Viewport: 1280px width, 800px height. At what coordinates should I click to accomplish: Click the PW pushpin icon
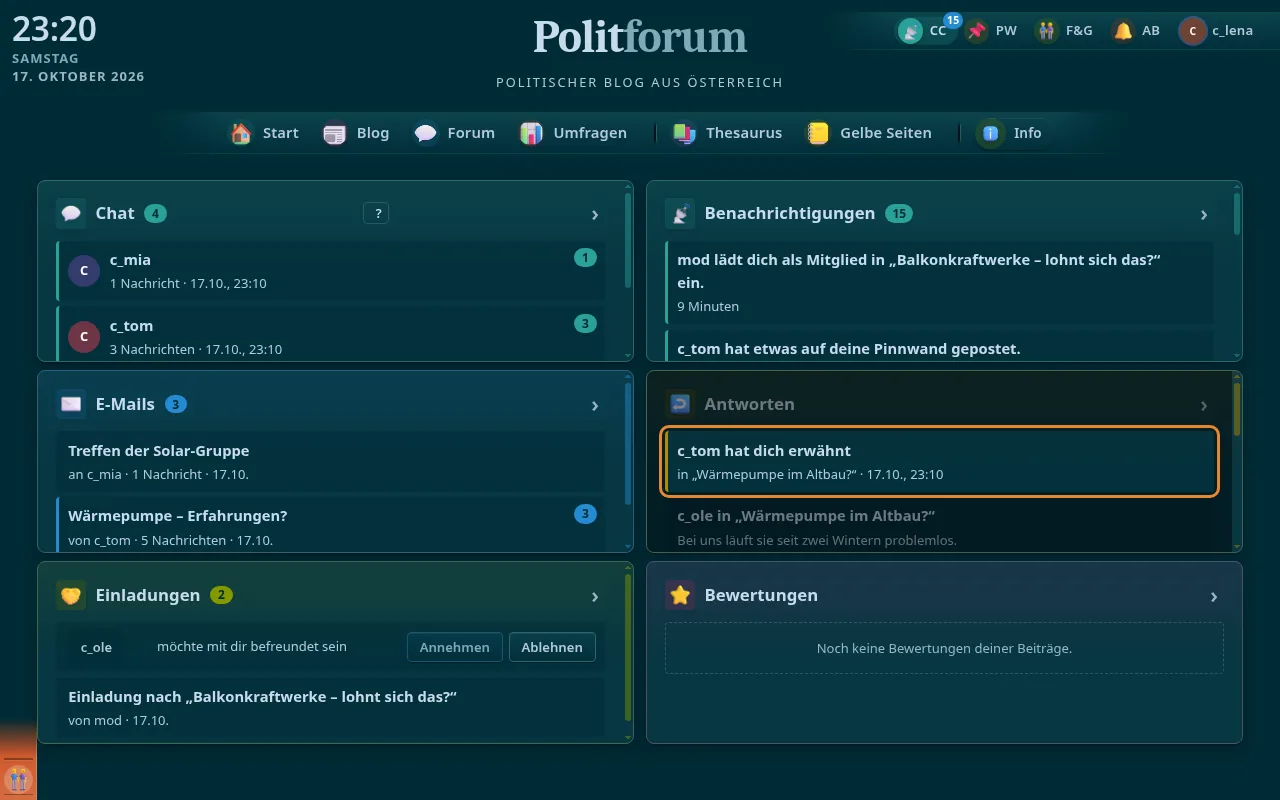pyautogui.click(x=977, y=31)
